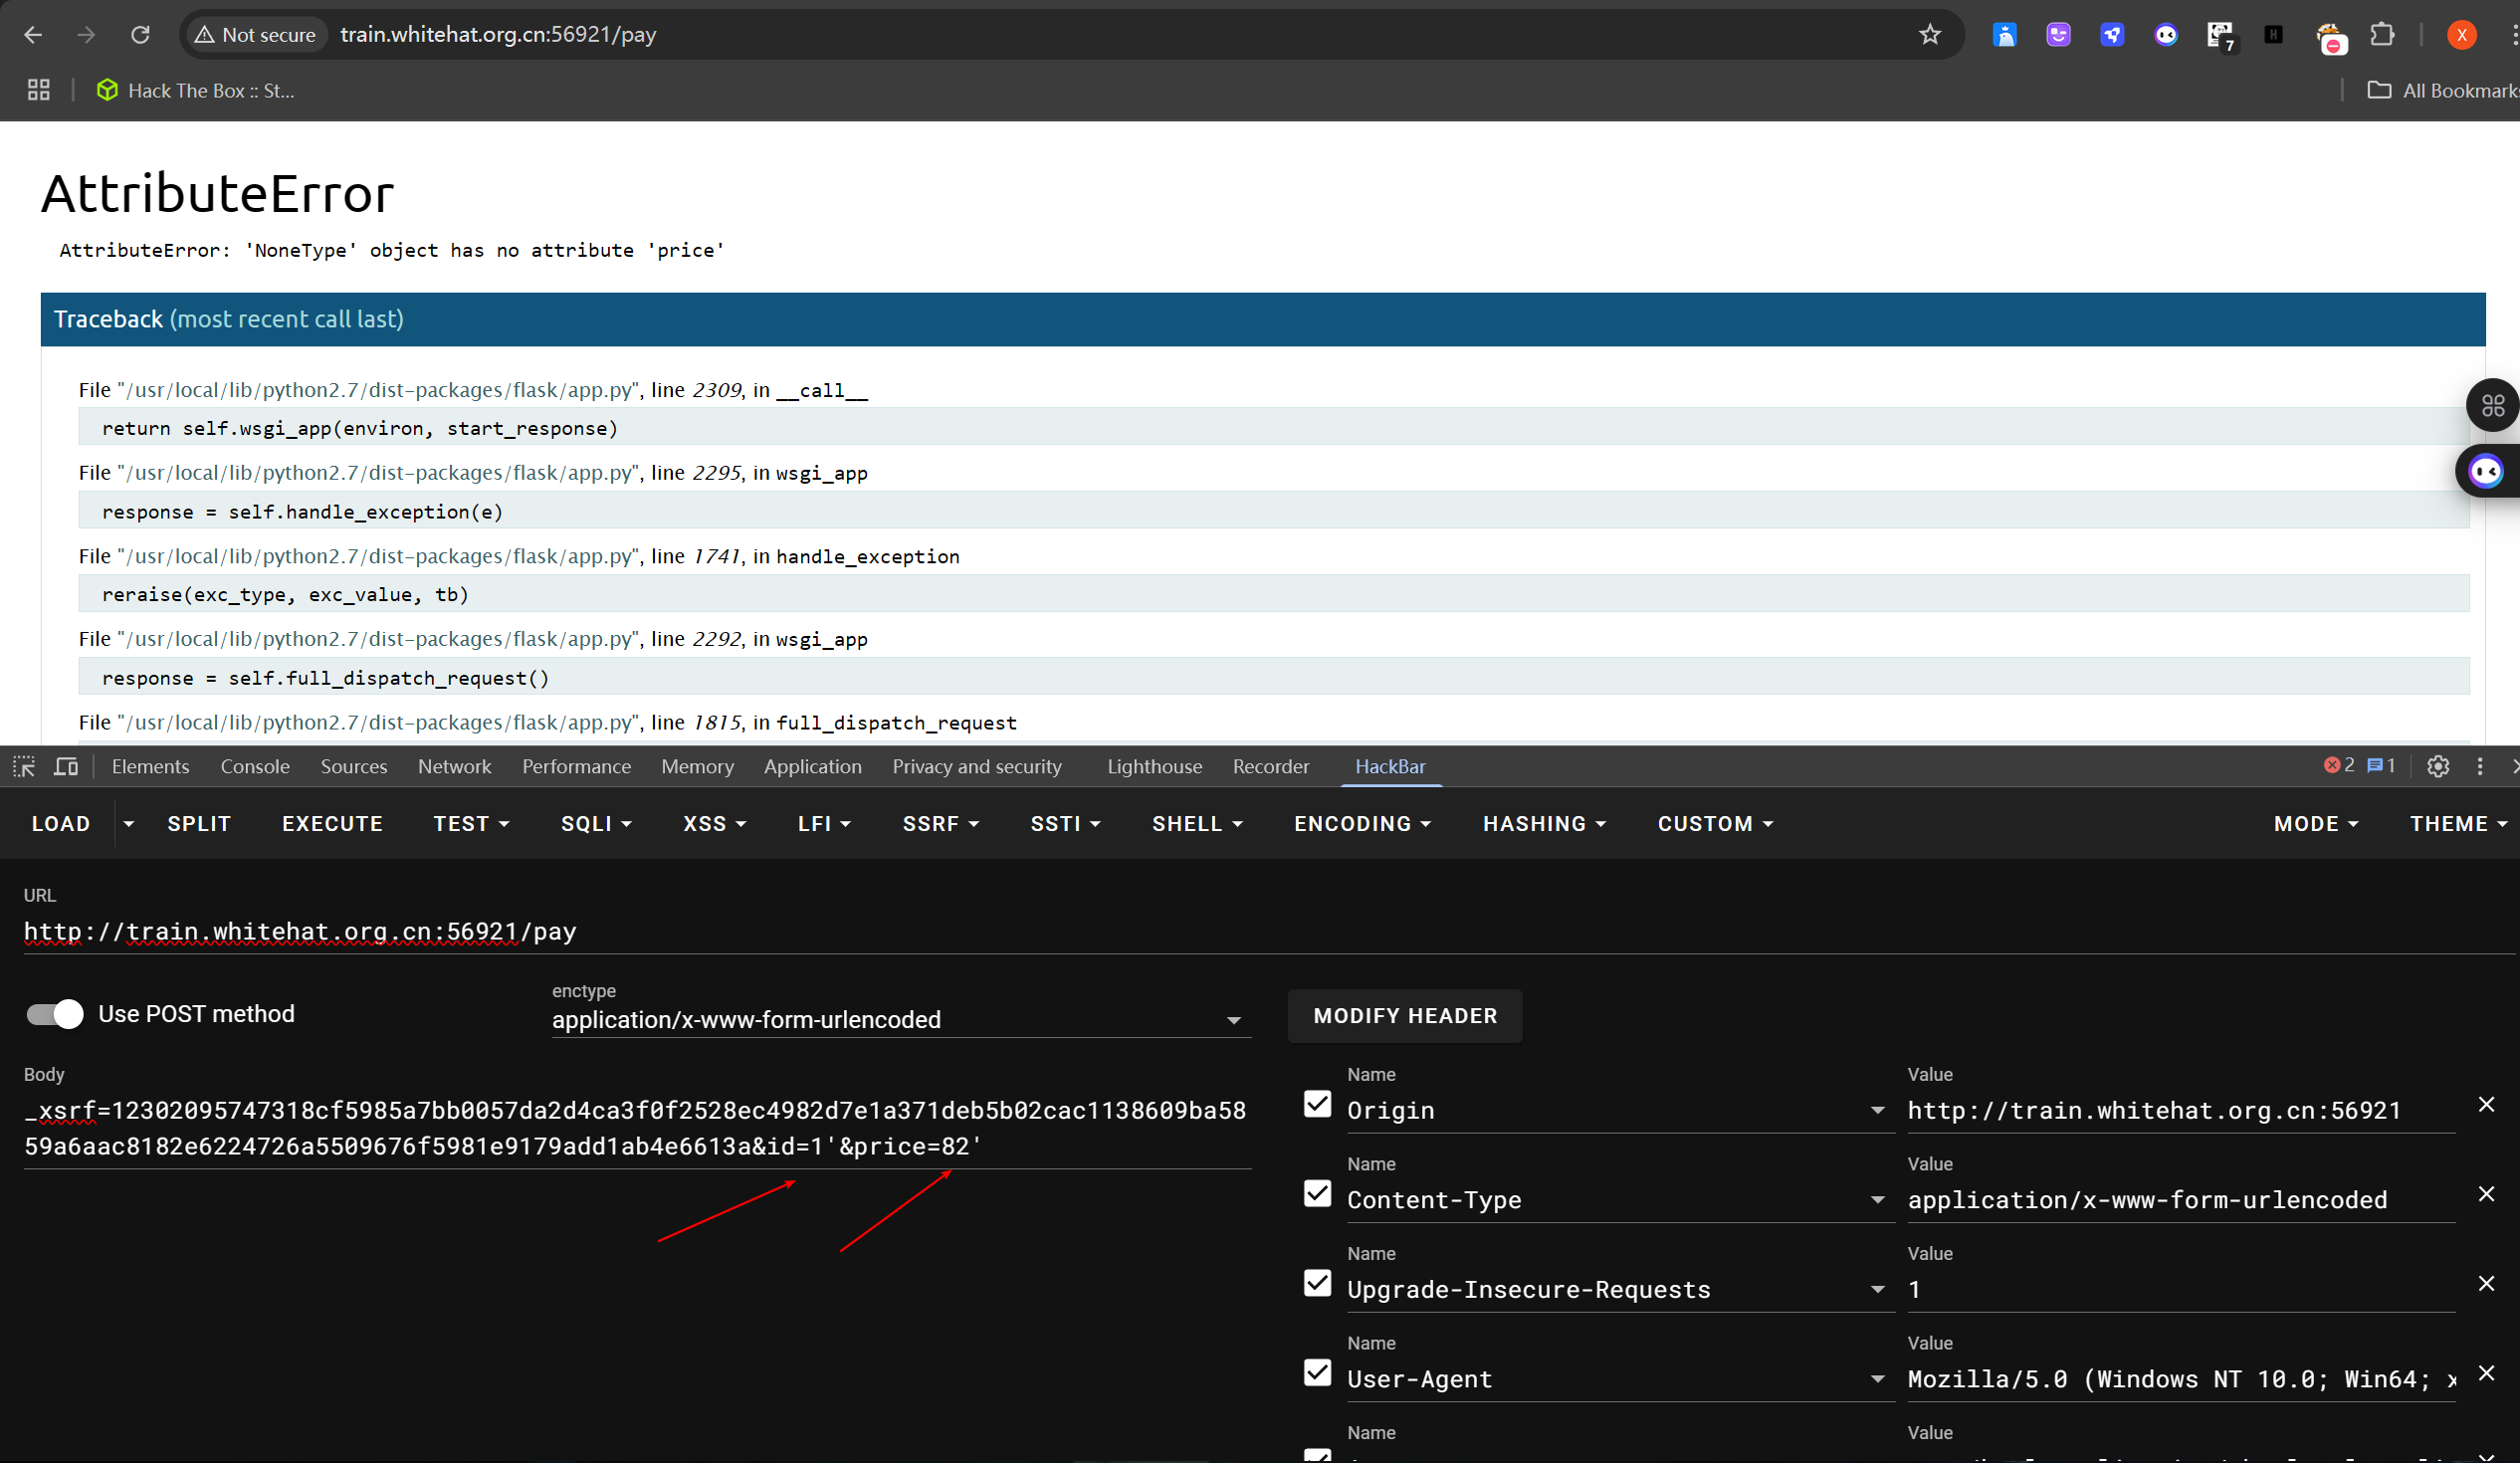Bookmark this page with the star icon

click(1929, 35)
